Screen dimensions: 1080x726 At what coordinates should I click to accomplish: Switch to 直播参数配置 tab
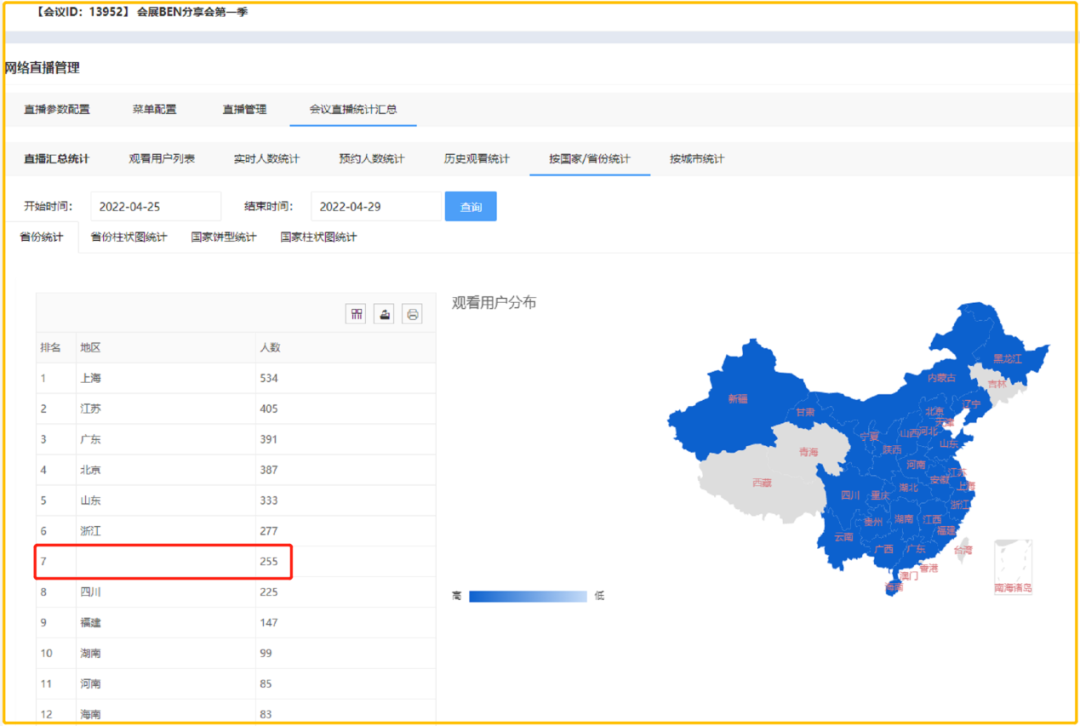coord(56,109)
